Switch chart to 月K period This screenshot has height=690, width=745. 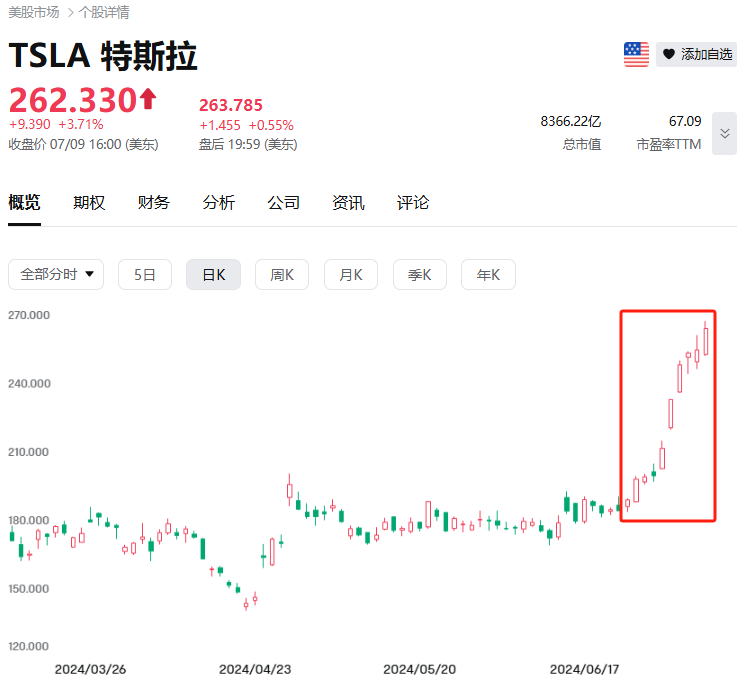click(x=351, y=274)
